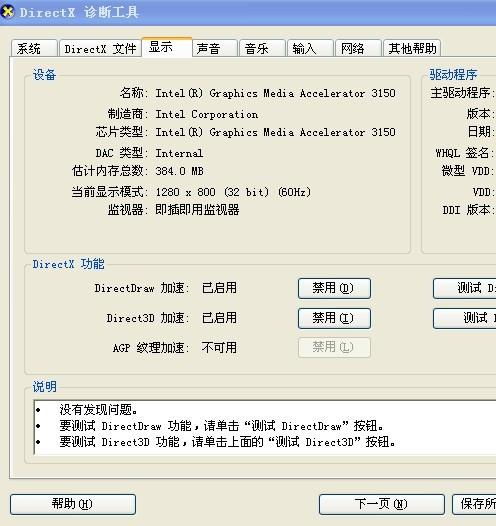
Task: Open the 音乐 tab
Action: [x=263, y=48]
